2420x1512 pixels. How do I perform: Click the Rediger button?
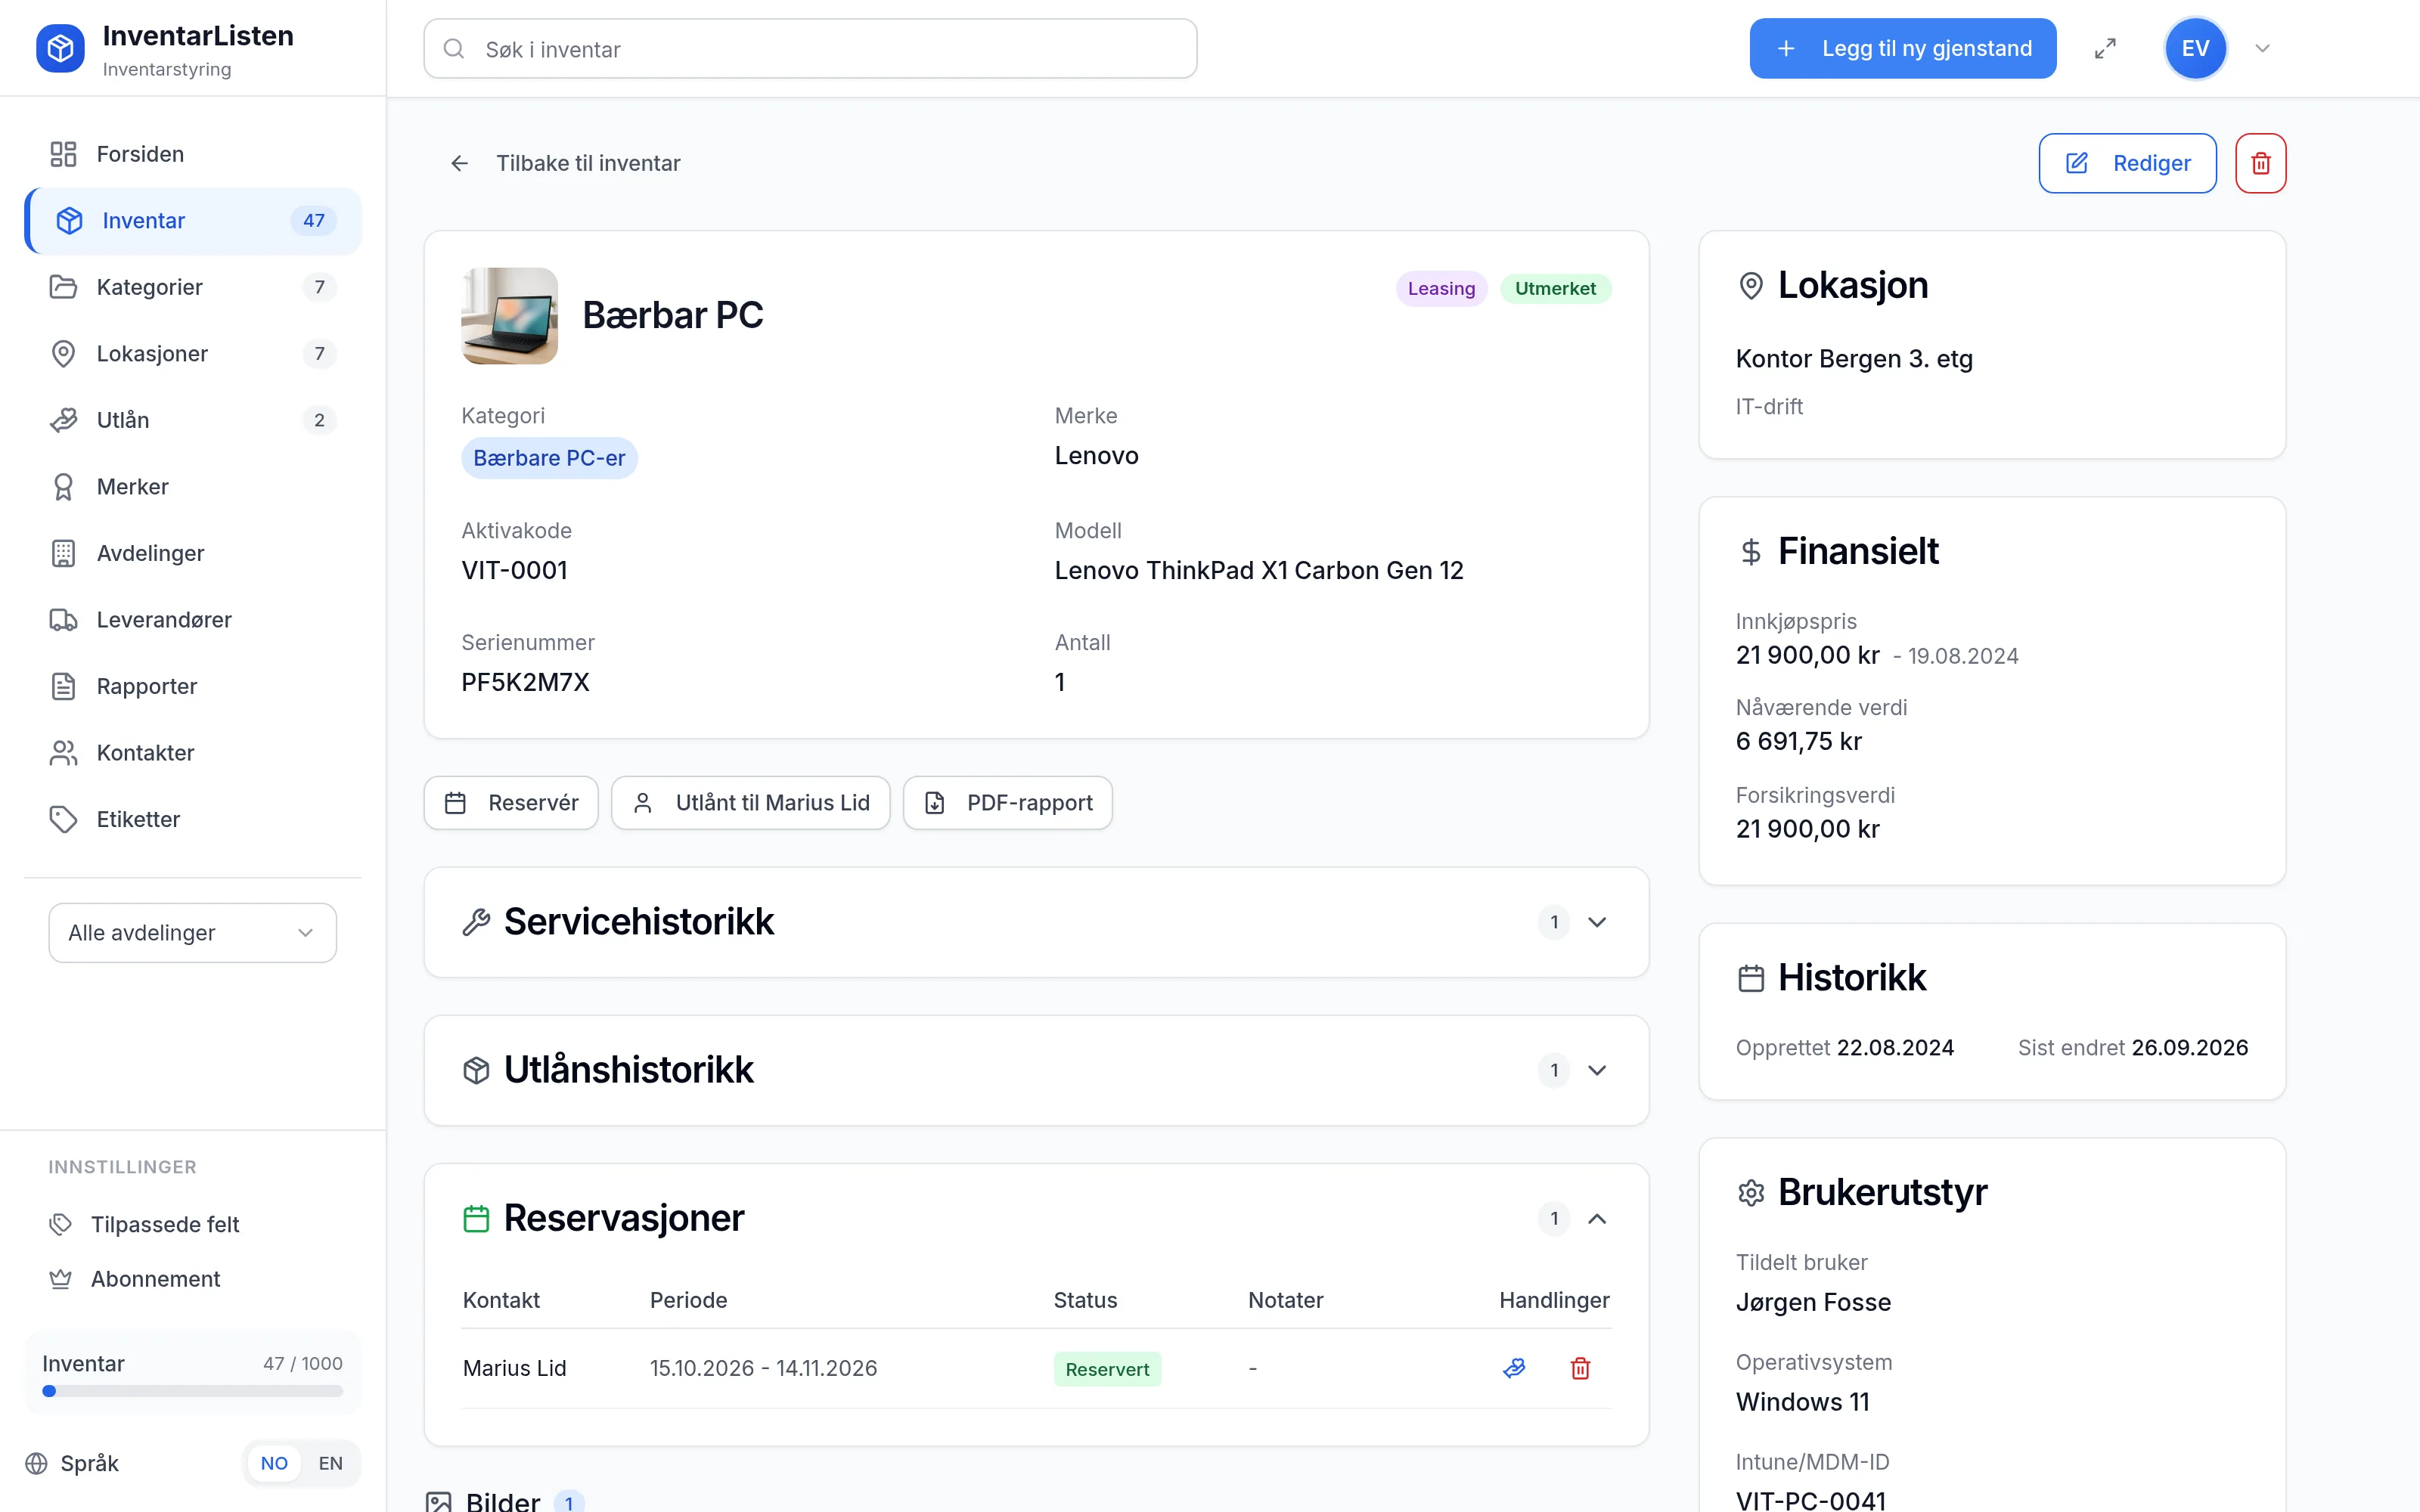point(2127,163)
